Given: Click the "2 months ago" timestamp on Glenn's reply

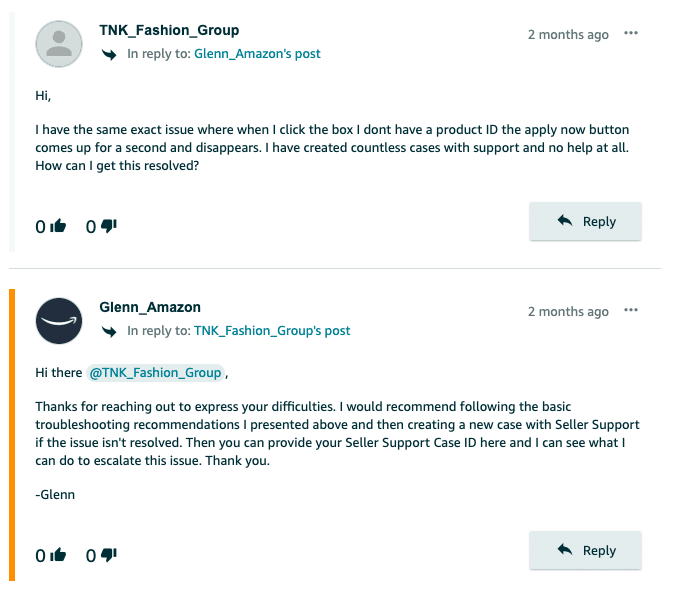Looking at the screenshot, I should point(568,312).
